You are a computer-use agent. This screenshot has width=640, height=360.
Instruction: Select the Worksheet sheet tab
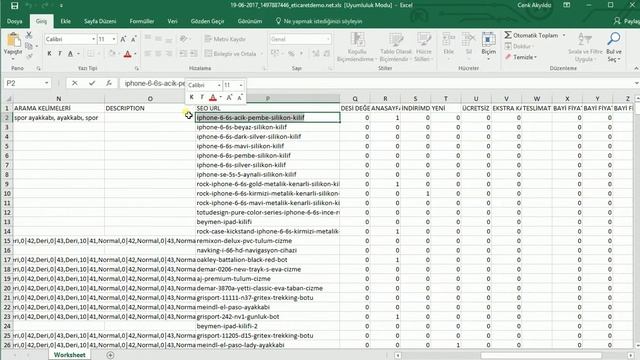[x=70, y=355]
